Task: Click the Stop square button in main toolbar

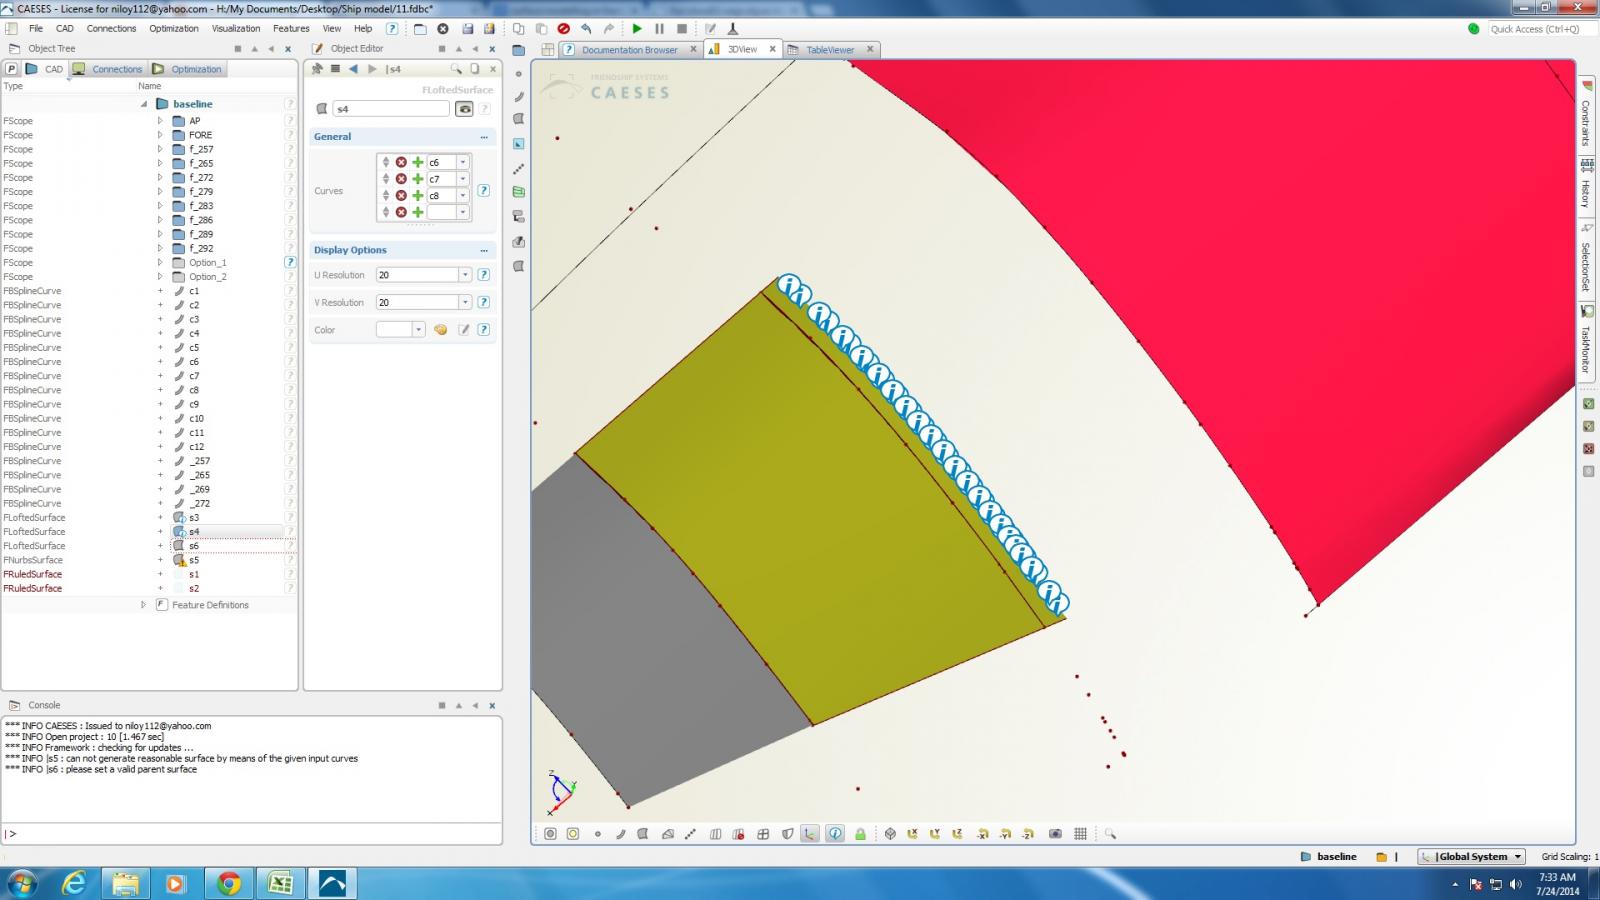Action: click(x=682, y=29)
